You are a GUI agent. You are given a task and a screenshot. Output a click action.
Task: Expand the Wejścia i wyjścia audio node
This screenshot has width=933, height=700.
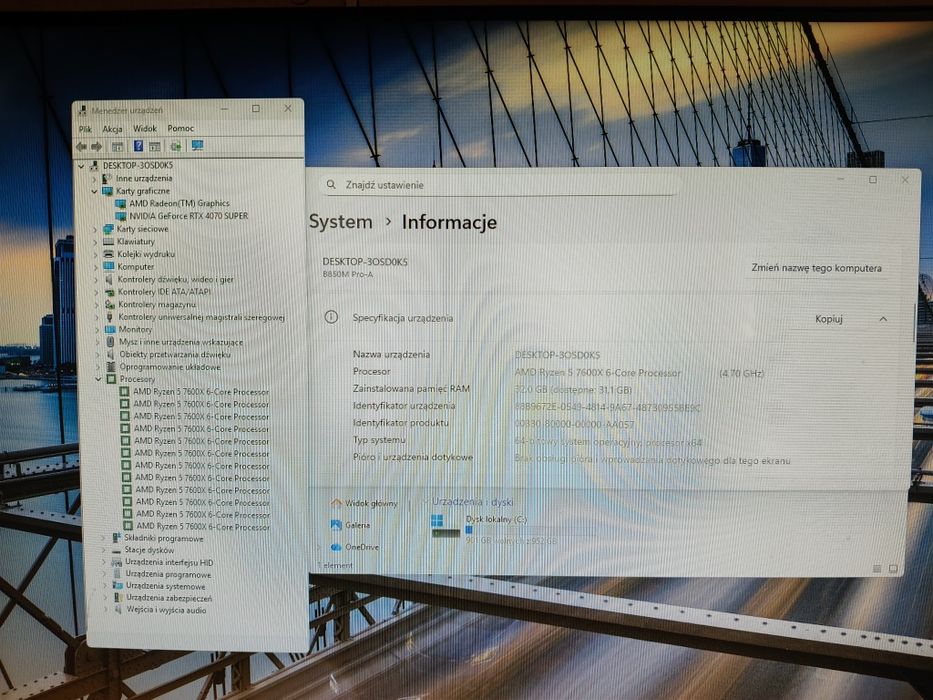tap(107, 610)
